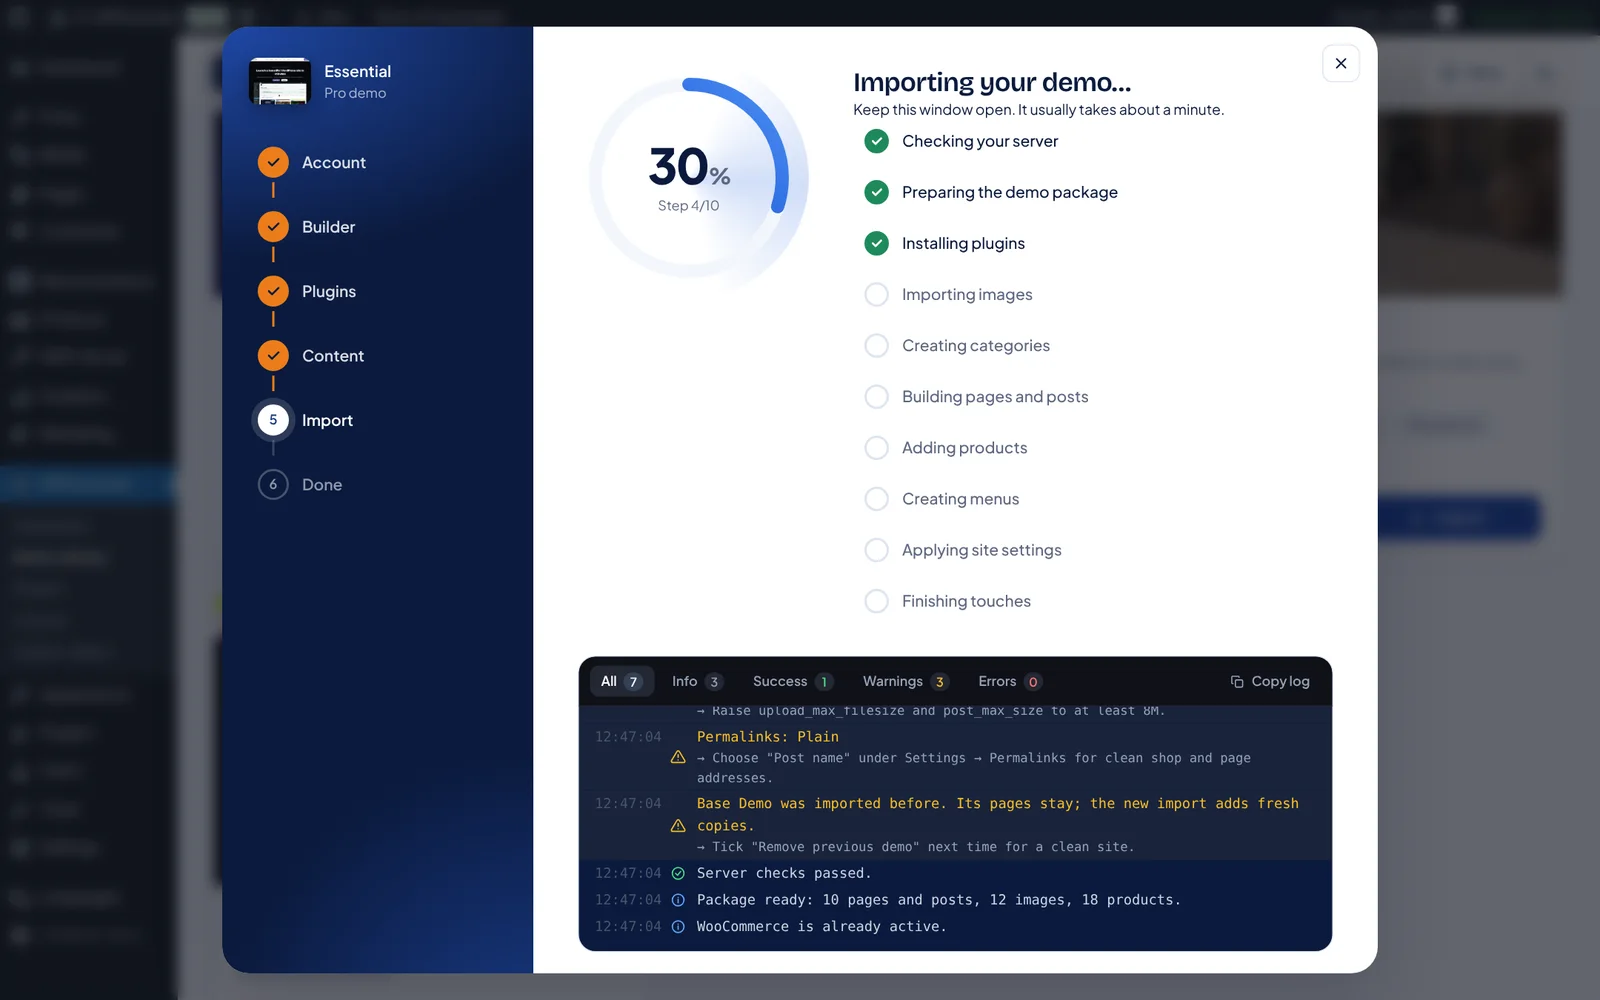Click the Copy log button
This screenshot has width=1600, height=1000.
(1270, 681)
